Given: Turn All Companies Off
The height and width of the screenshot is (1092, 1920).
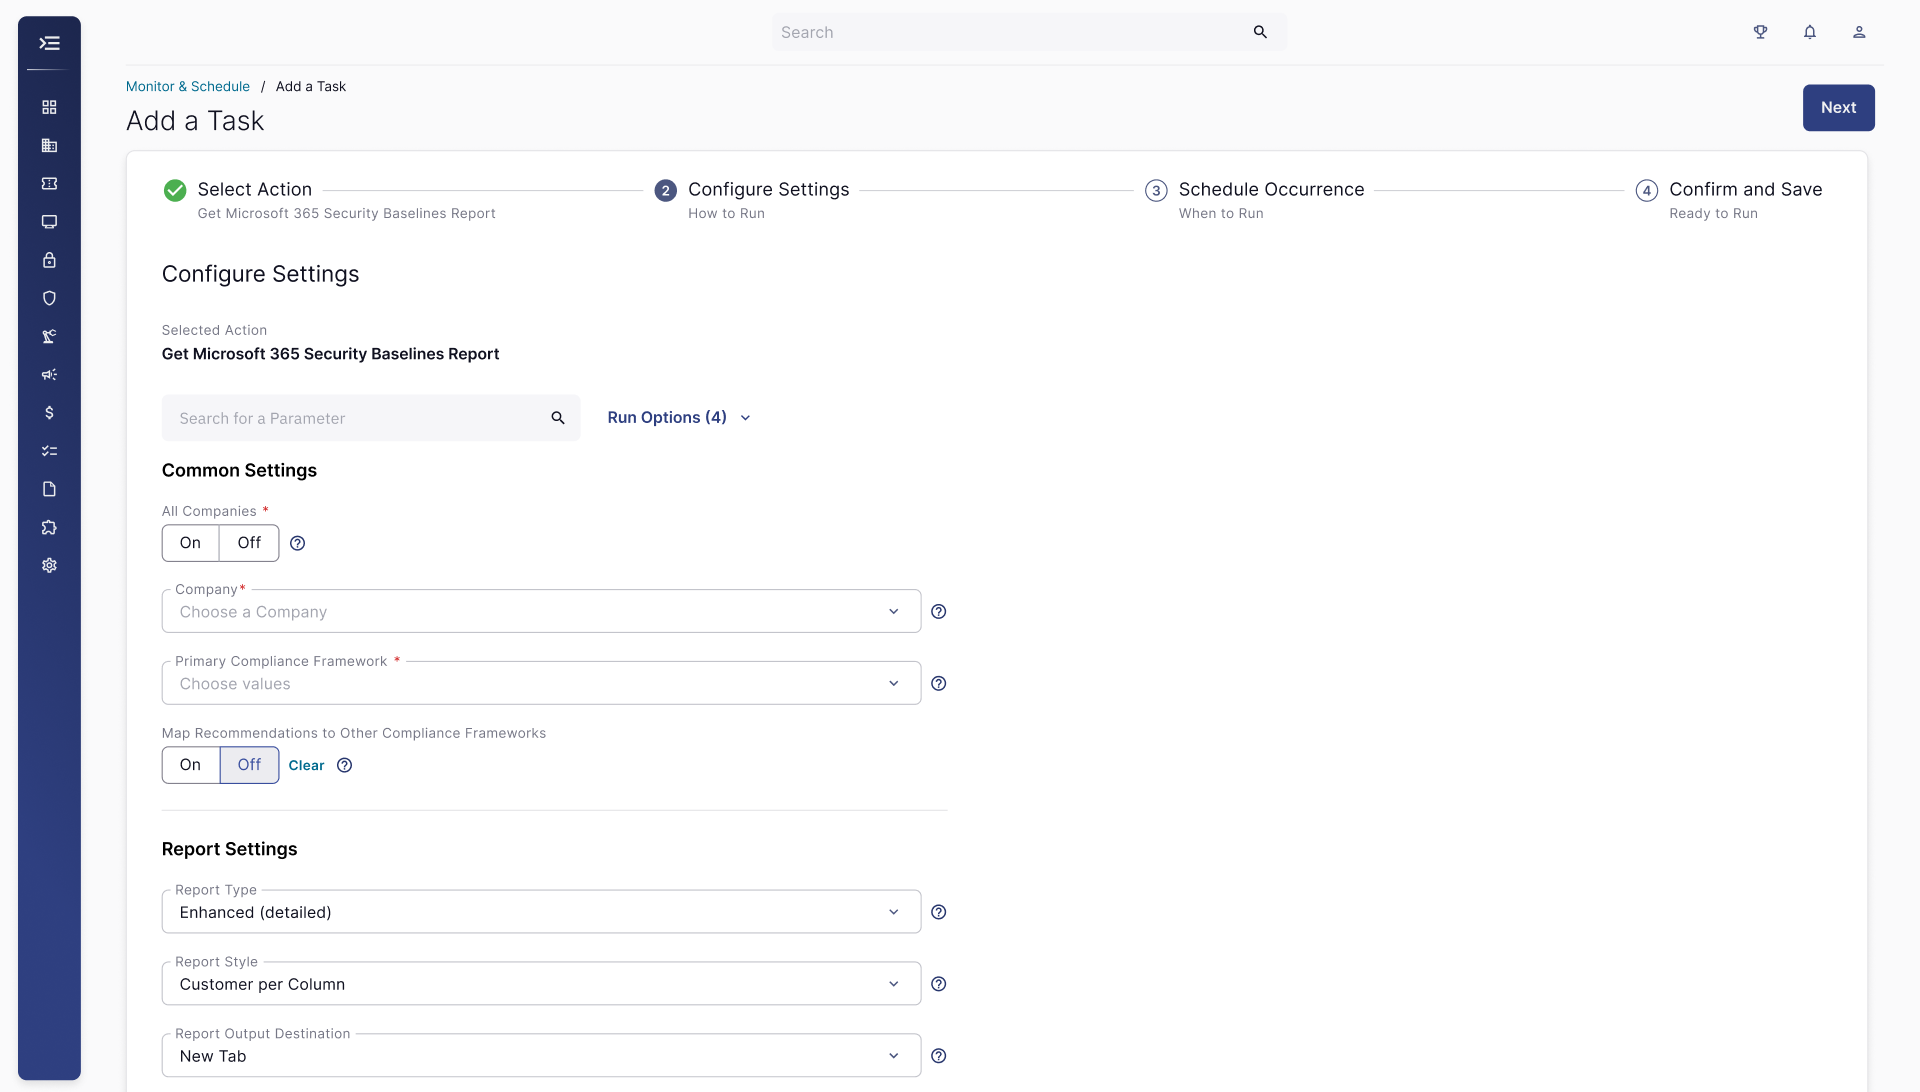Looking at the screenshot, I should pyautogui.click(x=249, y=543).
